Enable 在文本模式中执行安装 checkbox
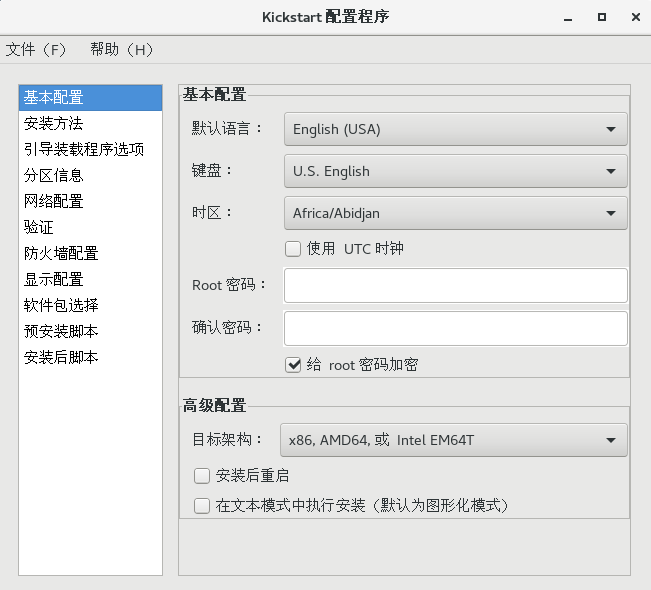651x590 pixels. pyautogui.click(x=202, y=506)
